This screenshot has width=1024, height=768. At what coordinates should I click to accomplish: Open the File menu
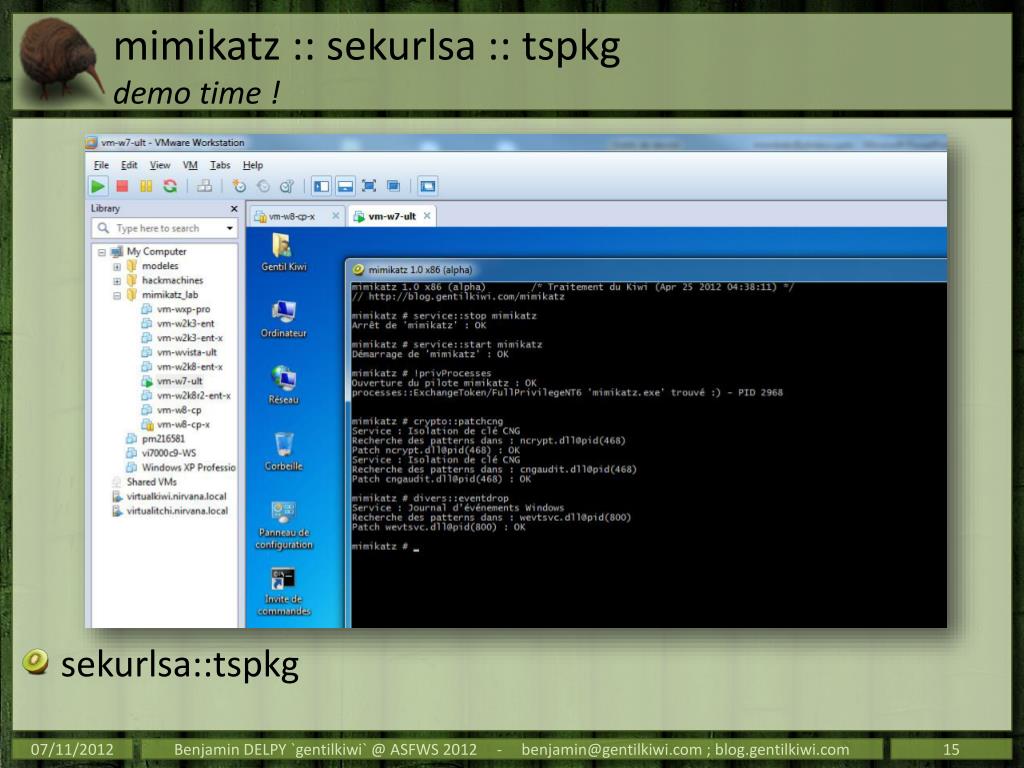[101, 165]
